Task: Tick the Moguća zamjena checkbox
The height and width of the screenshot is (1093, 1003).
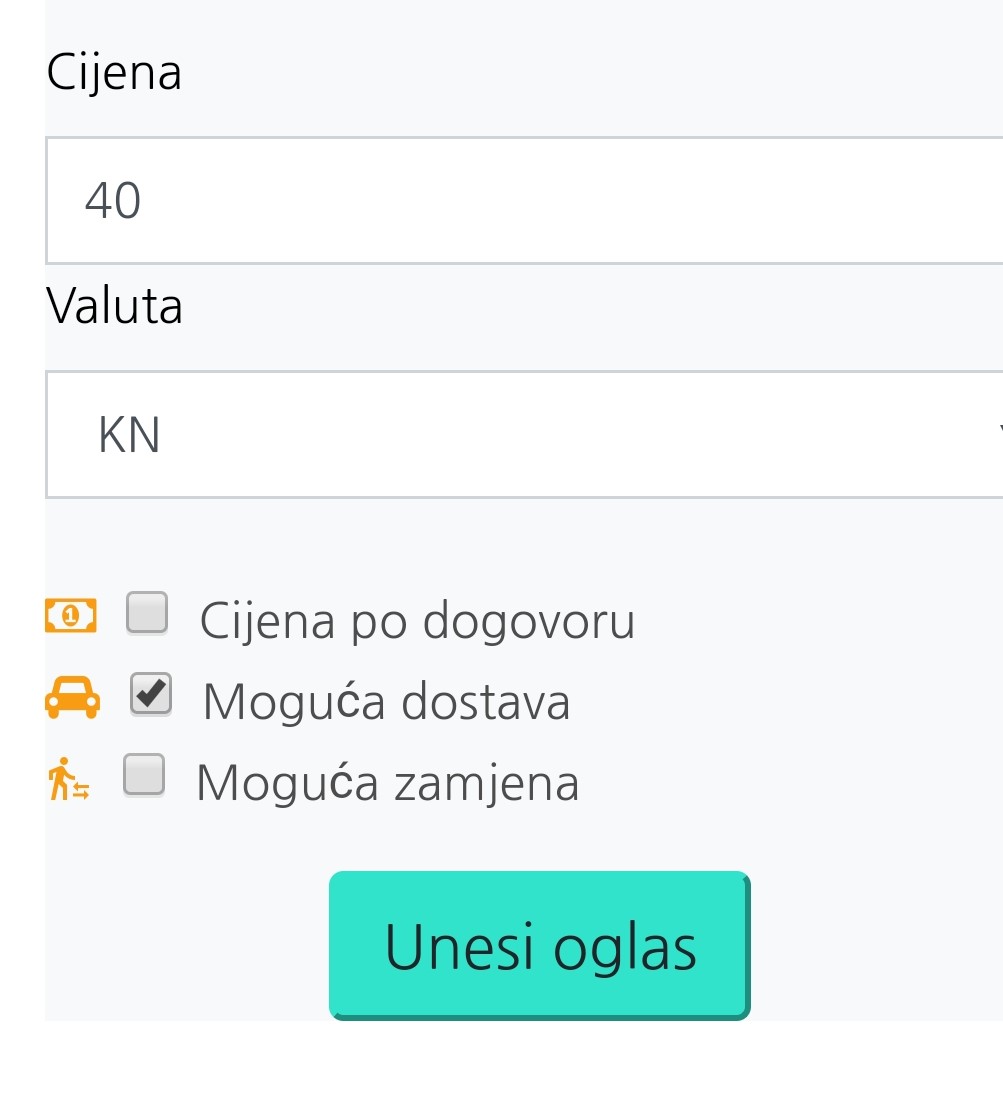Action: click(144, 775)
